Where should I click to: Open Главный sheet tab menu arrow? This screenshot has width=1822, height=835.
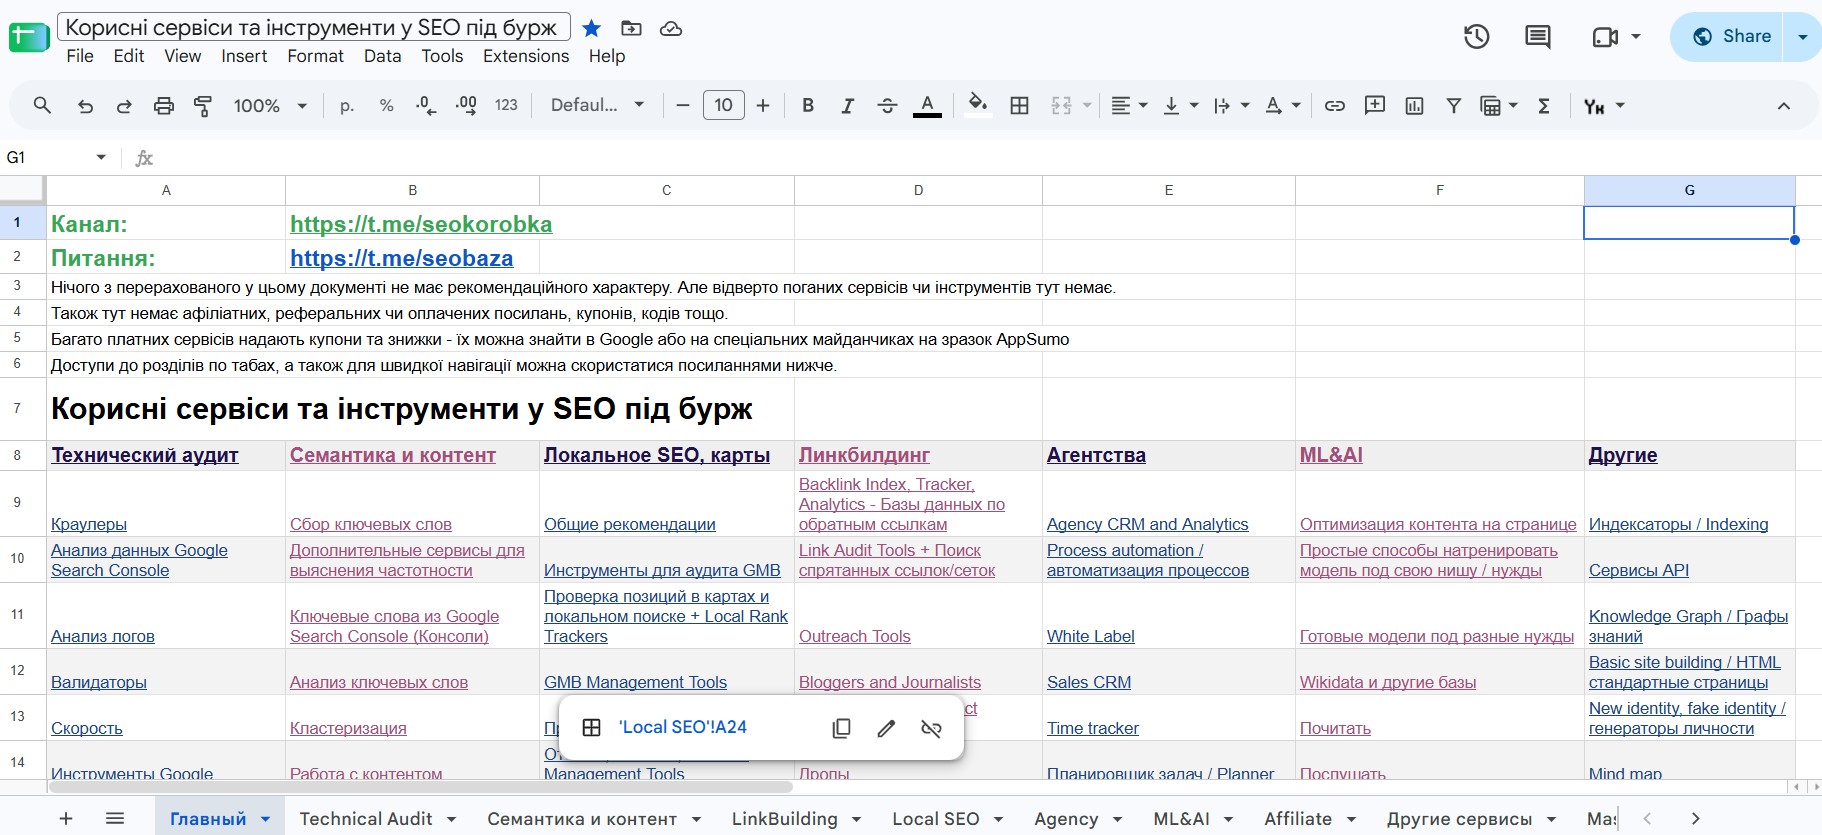point(265,819)
